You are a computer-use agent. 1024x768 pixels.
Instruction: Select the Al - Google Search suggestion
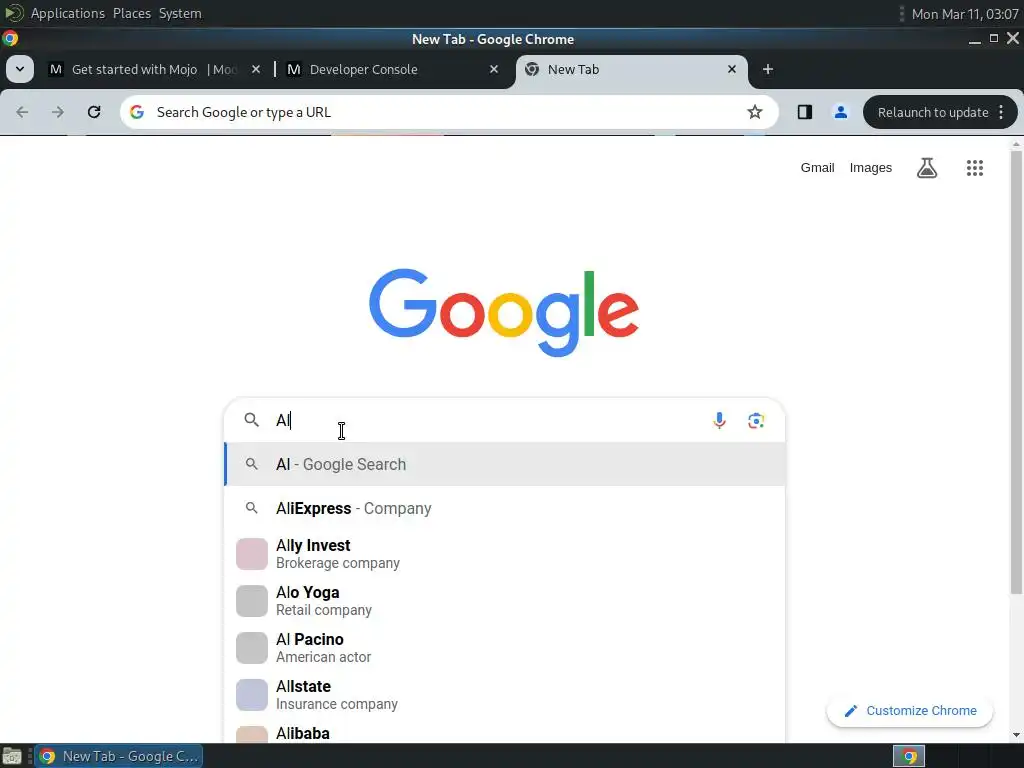505,464
